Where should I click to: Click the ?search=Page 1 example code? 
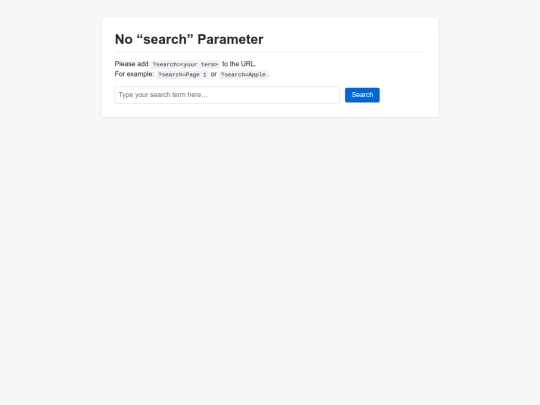coord(182,75)
